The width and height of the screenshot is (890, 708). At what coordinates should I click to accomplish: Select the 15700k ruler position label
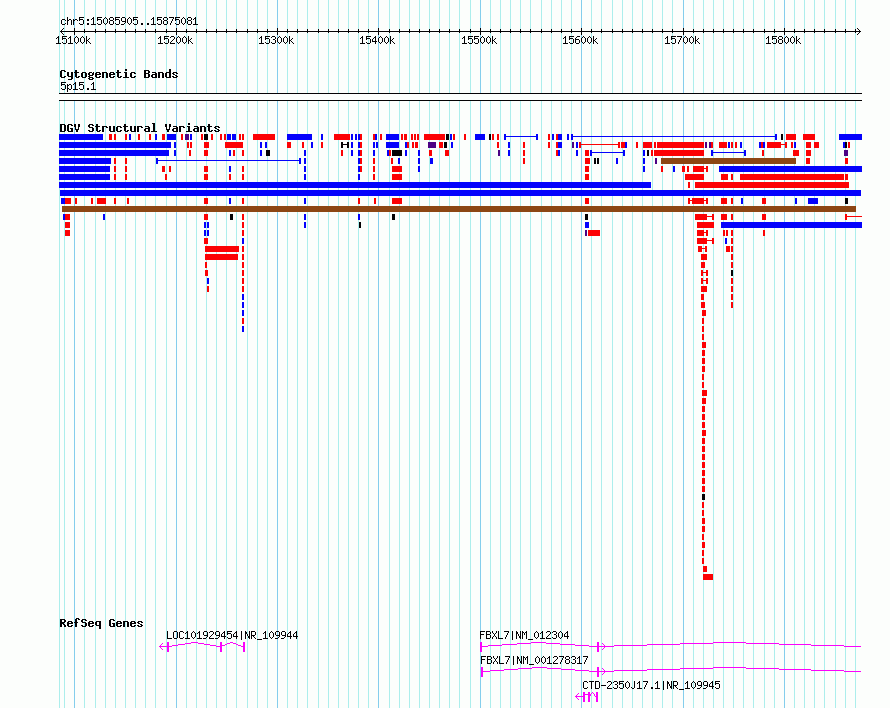[682, 40]
